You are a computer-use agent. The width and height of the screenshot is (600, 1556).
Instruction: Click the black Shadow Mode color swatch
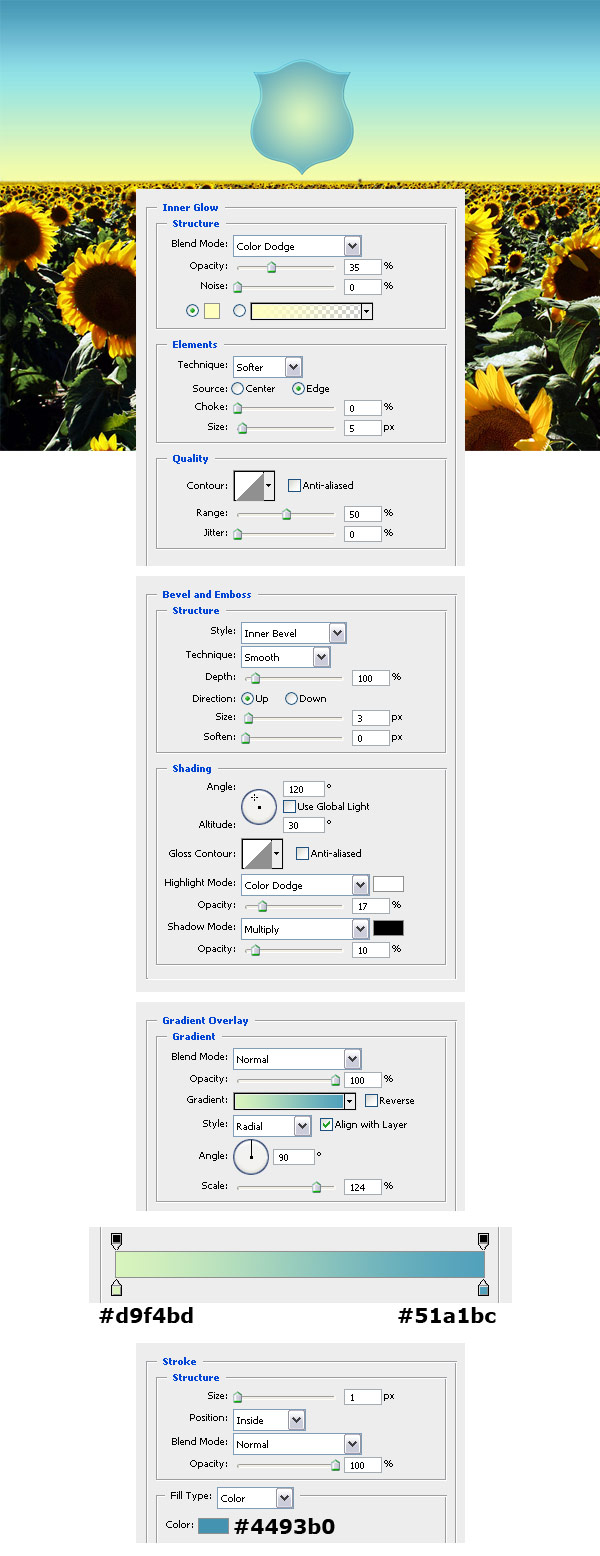(x=389, y=928)
